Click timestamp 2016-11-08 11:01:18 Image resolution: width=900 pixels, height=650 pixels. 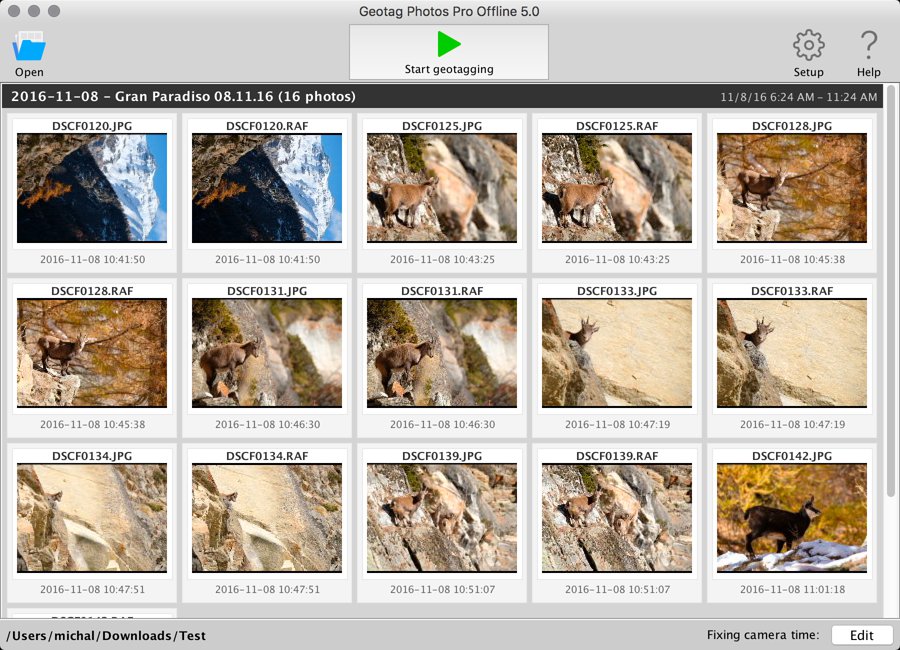(792, 589)
